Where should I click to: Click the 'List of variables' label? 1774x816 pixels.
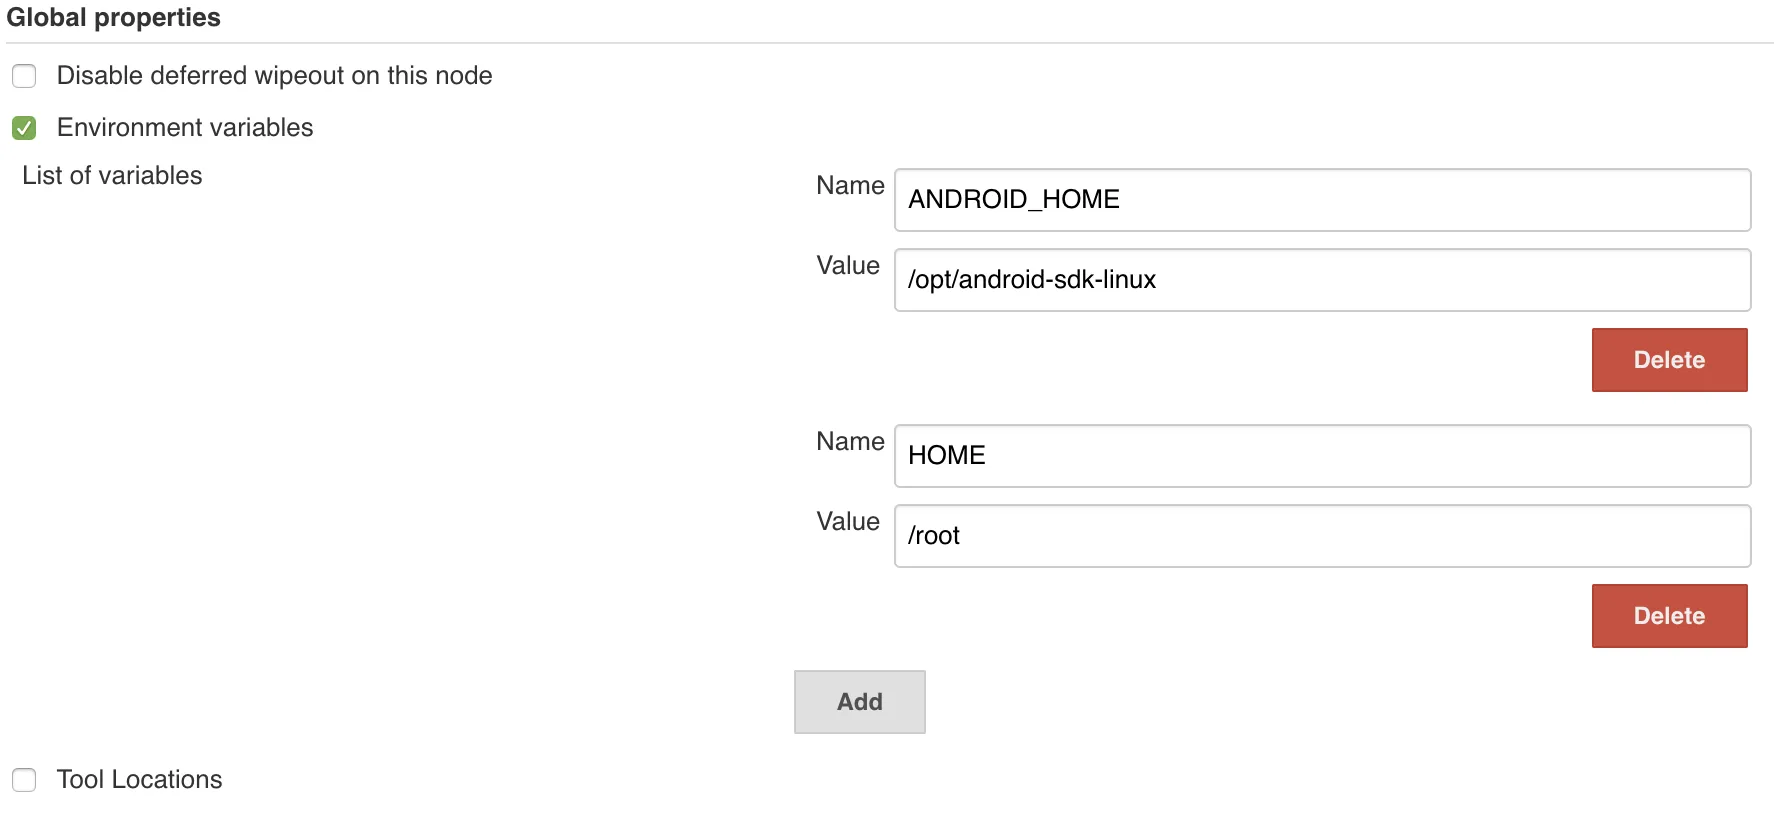pyautogui.click(x=112, y=176)
